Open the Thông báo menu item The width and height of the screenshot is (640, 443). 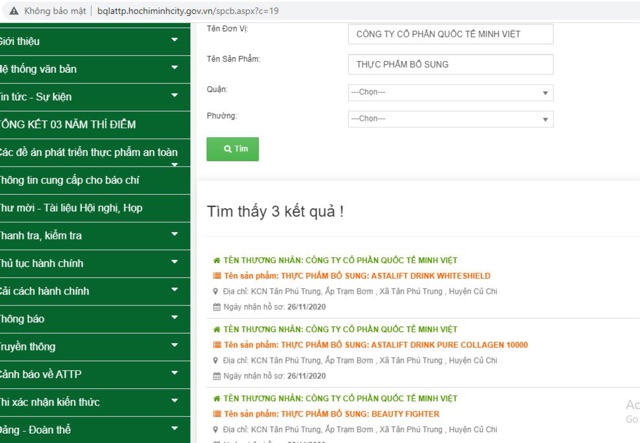[22, 319]
